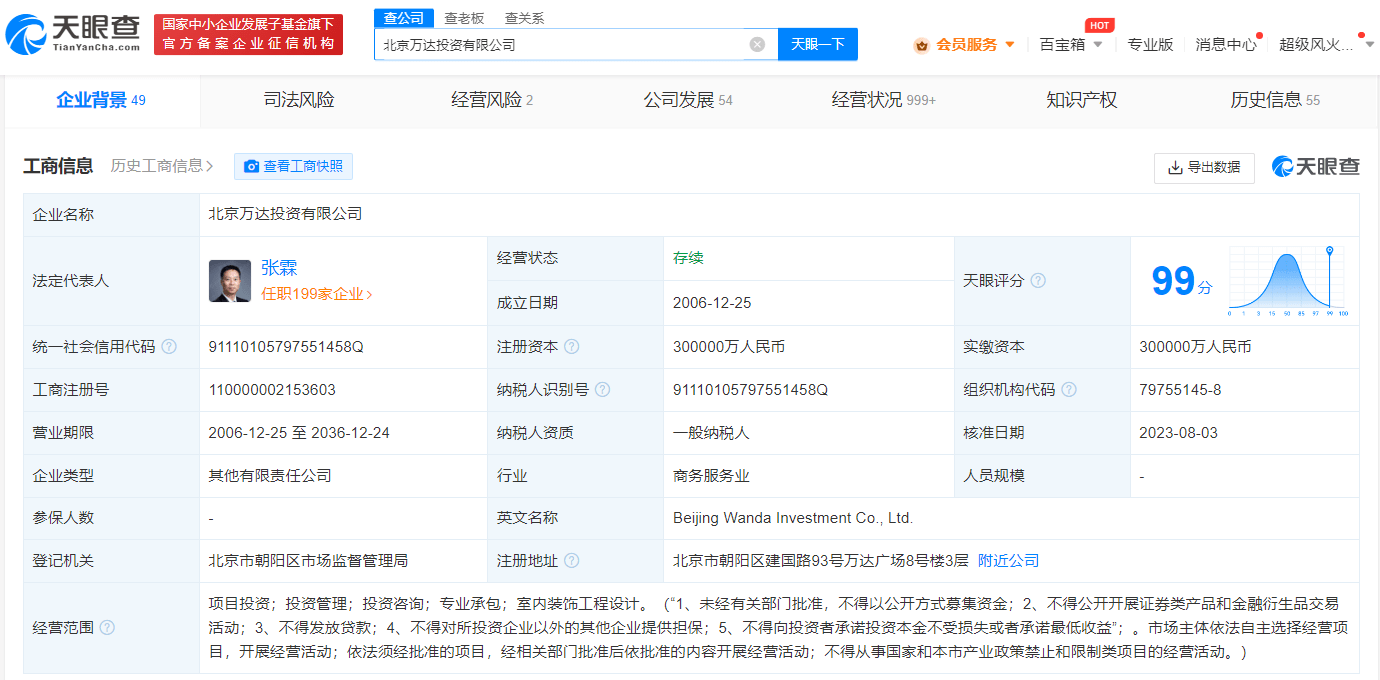Open the red 官方备案企业征信机构 banner
This screenshot has width=1380, height=680.
click(x=248, y=34)
